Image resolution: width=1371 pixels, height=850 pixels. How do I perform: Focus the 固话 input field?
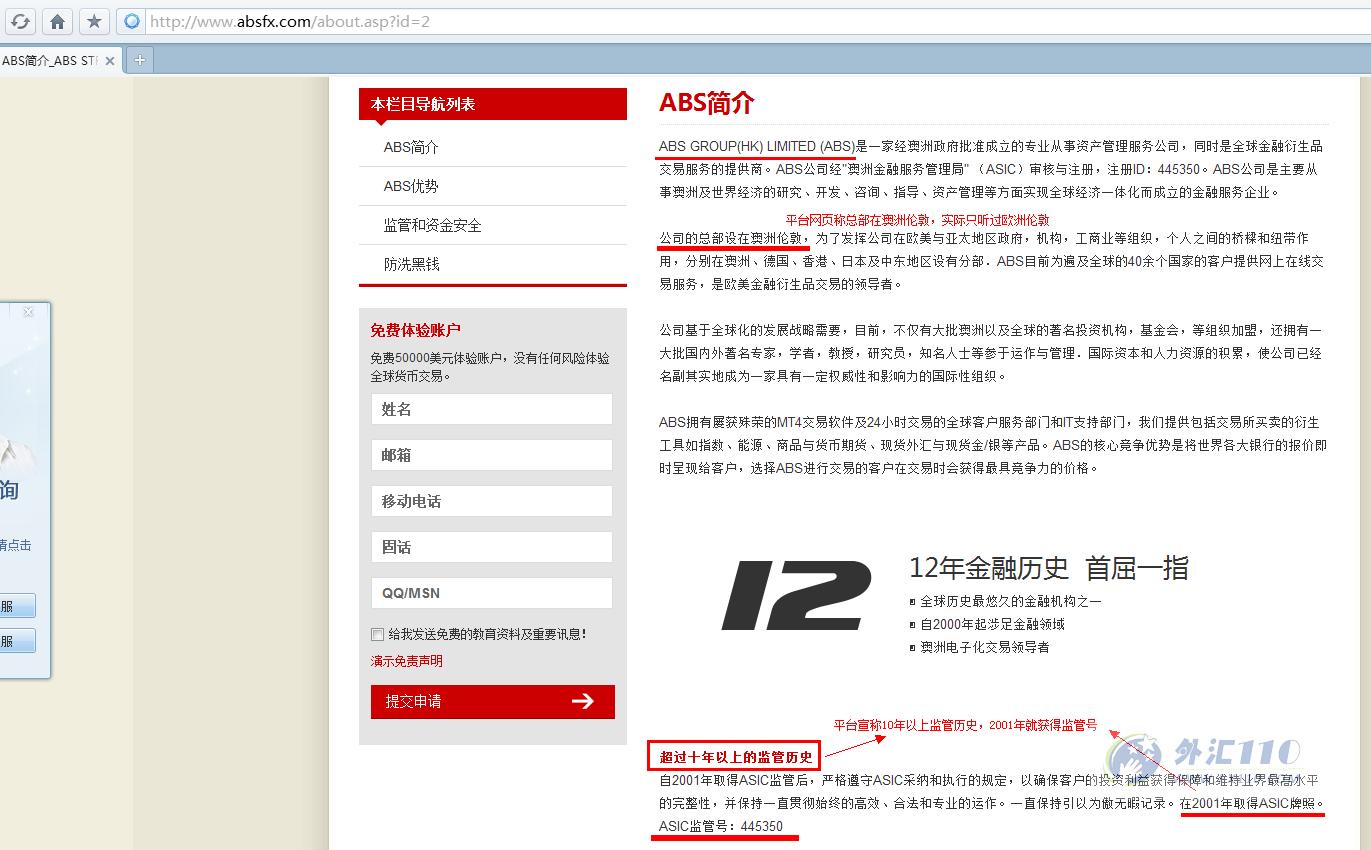click(x=491, y=547)
